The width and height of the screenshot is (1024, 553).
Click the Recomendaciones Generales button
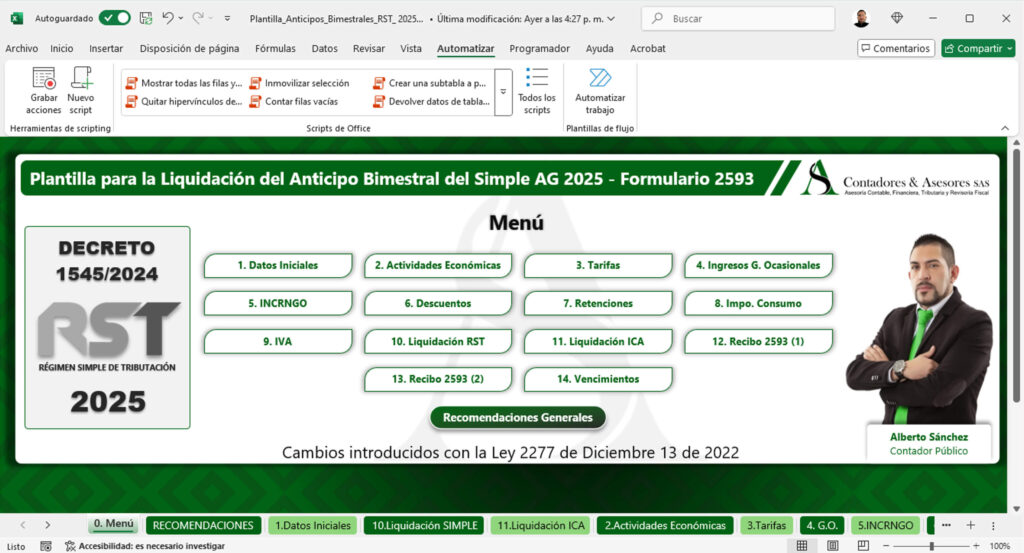pyautogui.click(x=517, y=418)
